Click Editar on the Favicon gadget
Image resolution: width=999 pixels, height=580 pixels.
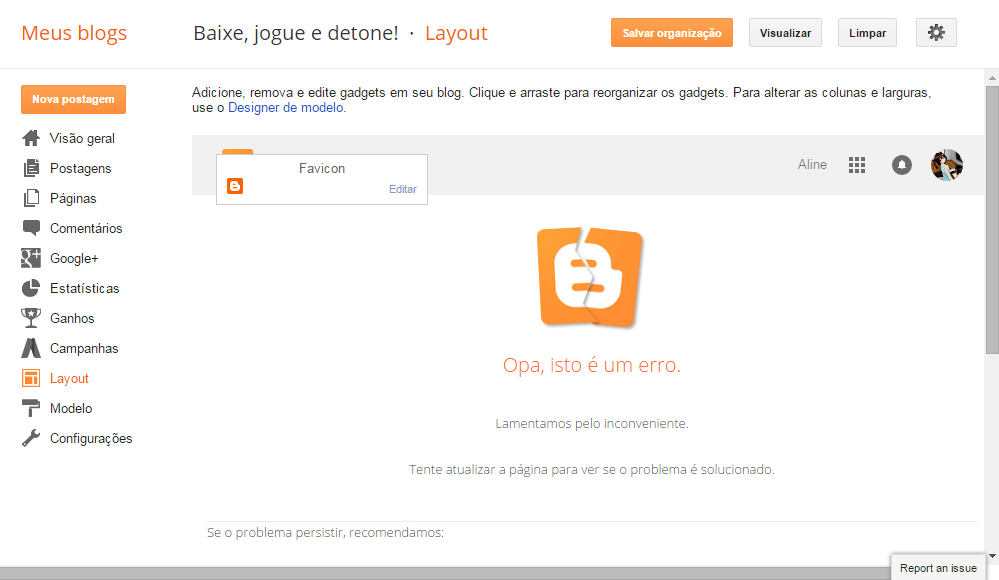[x=403, y=189]
